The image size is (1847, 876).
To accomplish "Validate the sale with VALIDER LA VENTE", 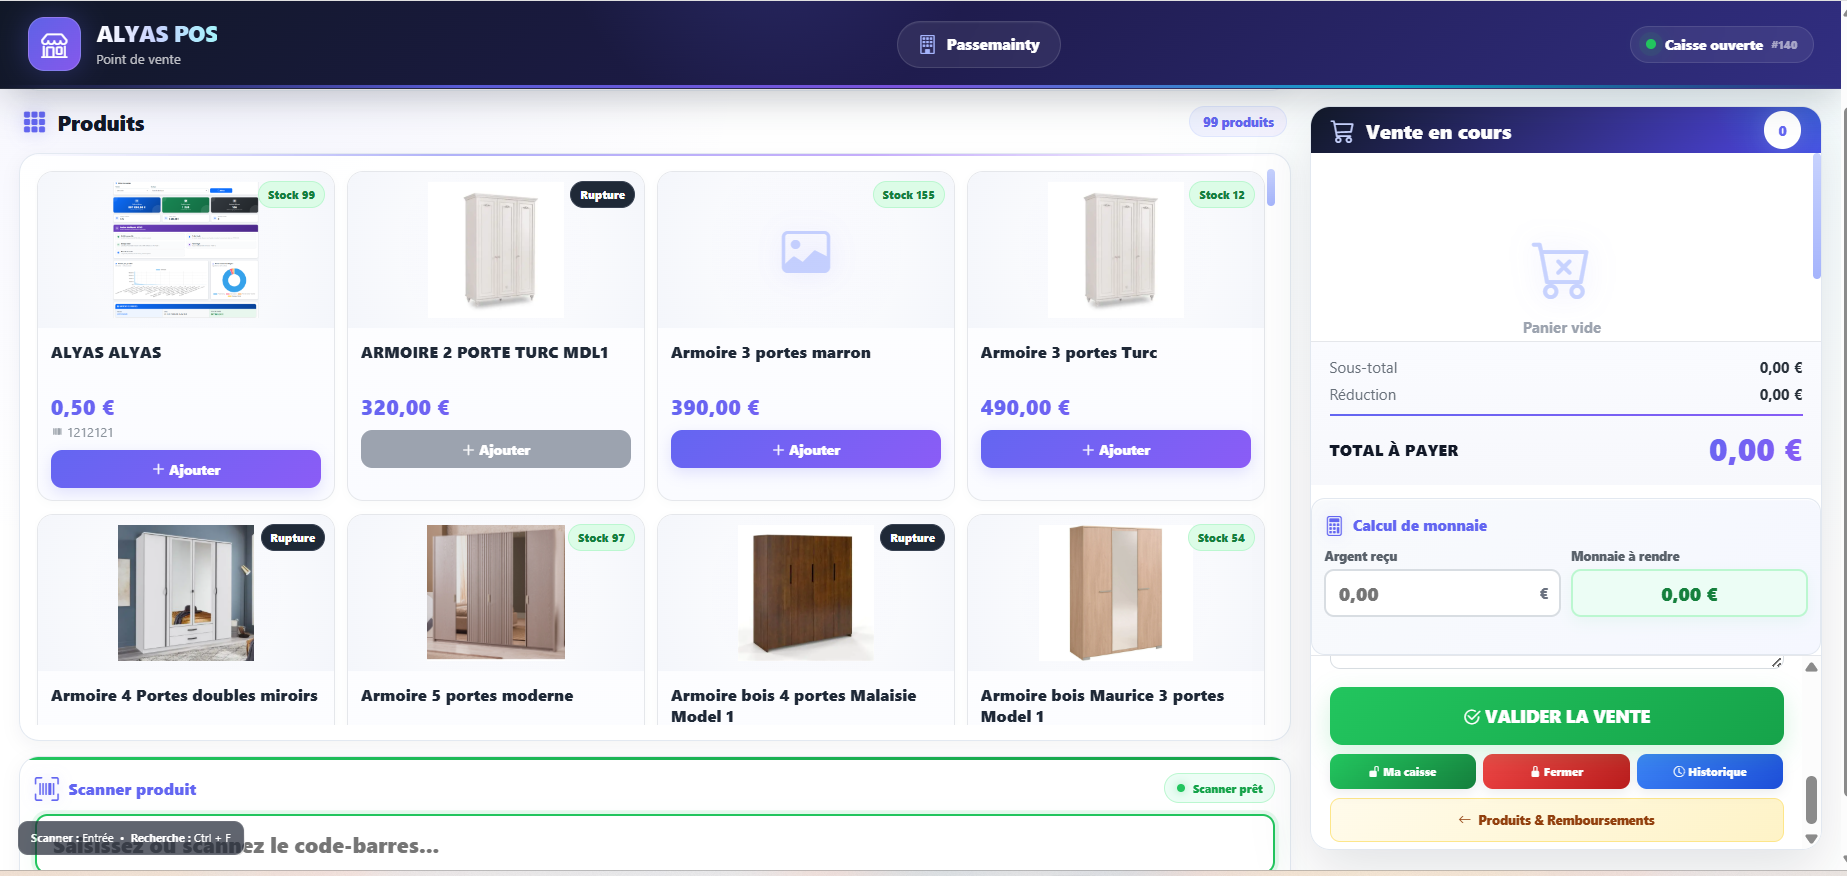I will (x=1557, y=716).
